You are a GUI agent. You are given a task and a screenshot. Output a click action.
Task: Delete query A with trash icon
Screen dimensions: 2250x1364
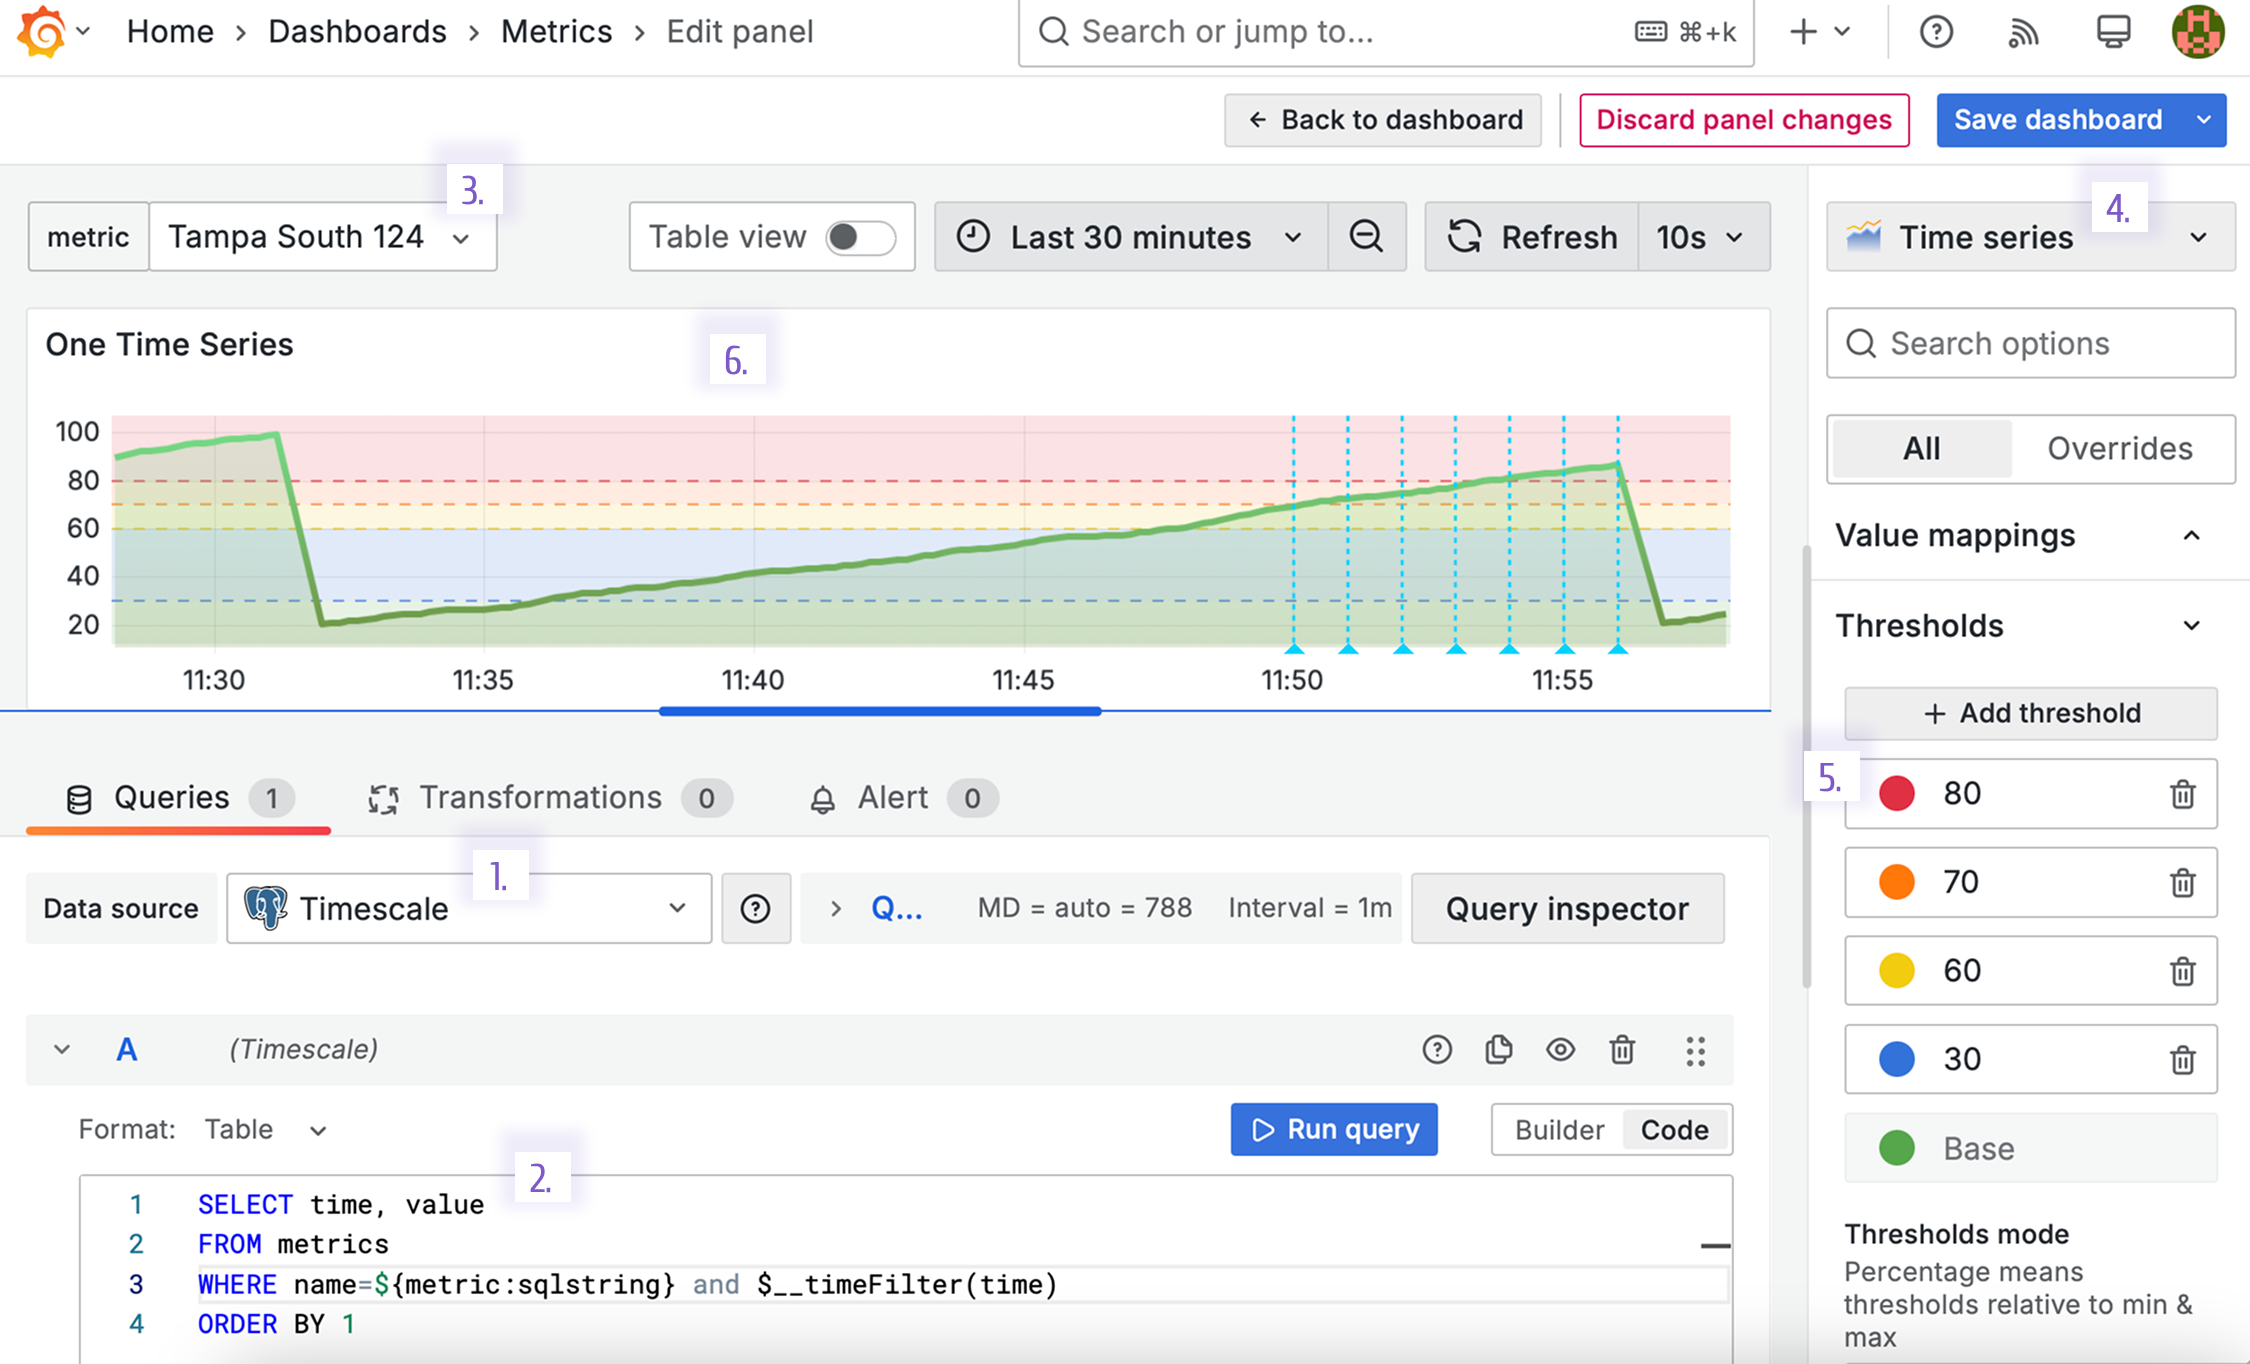[x=1622, y=1049]
